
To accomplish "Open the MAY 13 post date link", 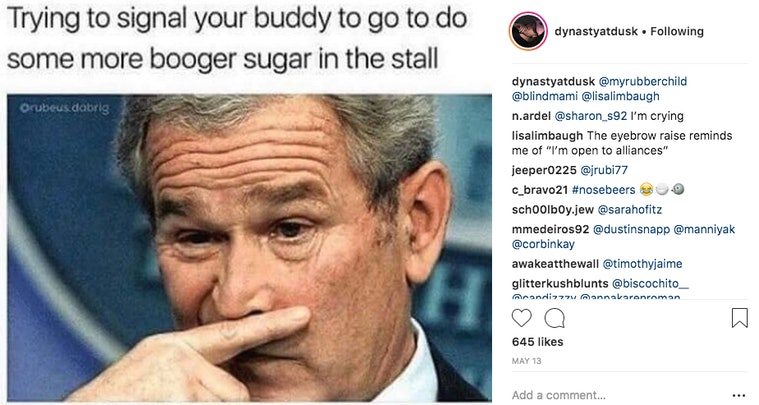I will (526, 361).
